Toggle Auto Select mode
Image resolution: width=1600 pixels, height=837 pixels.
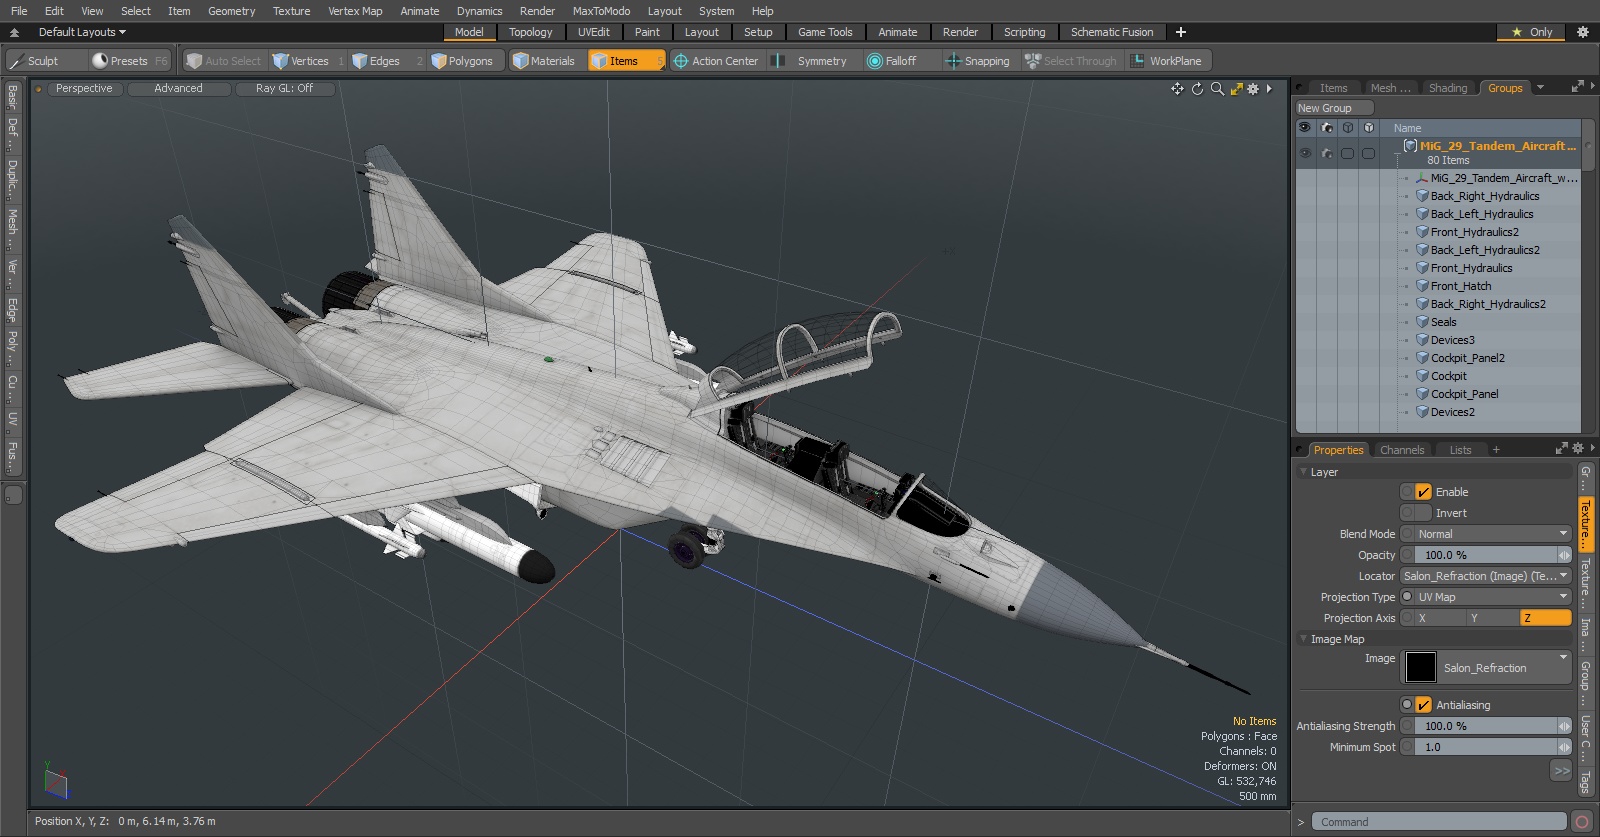point(224,61)
